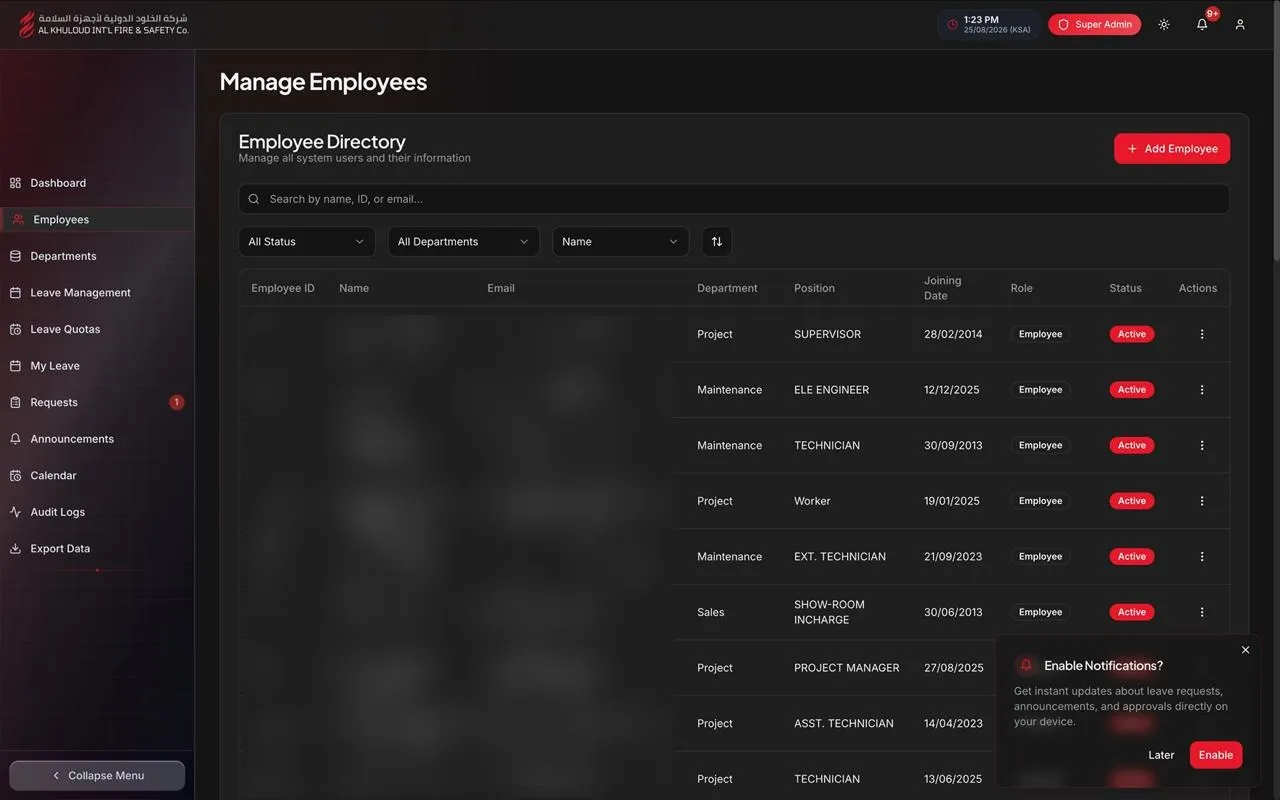Open the user profile icon in header
Screen dimensions: 1280x800
1240,24
